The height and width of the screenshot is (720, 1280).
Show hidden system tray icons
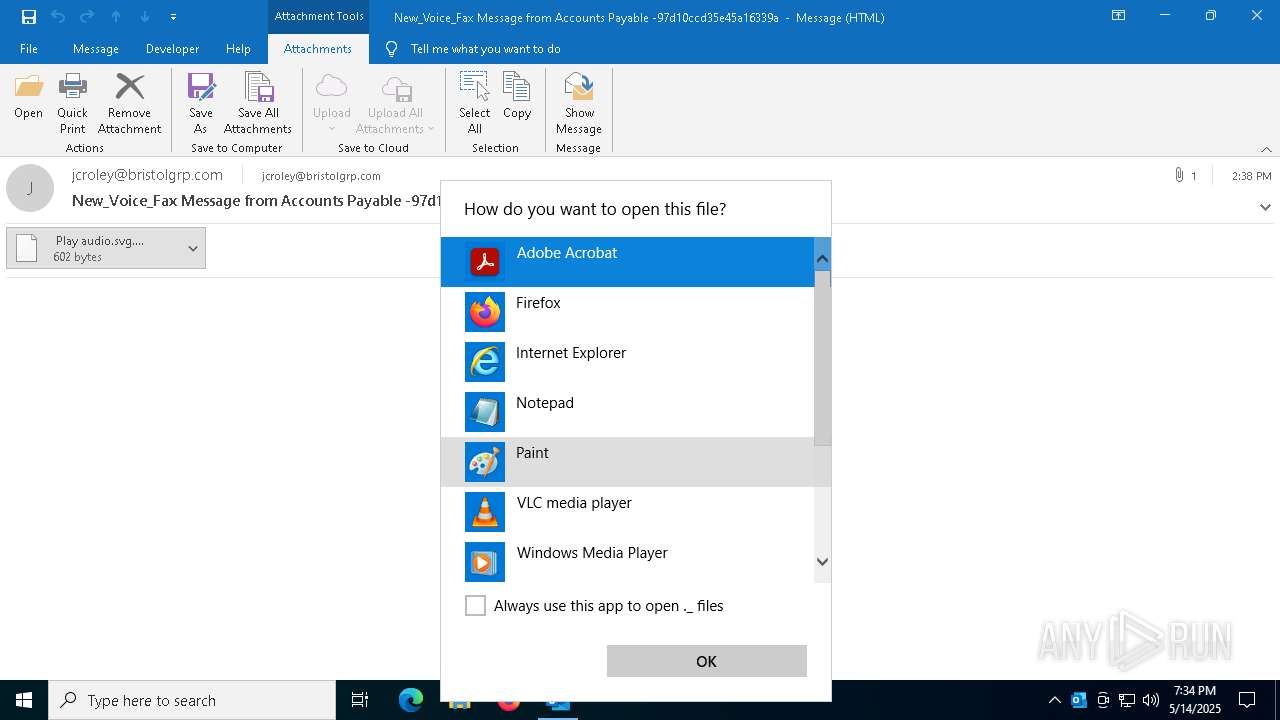click(x=1055, y=700)
